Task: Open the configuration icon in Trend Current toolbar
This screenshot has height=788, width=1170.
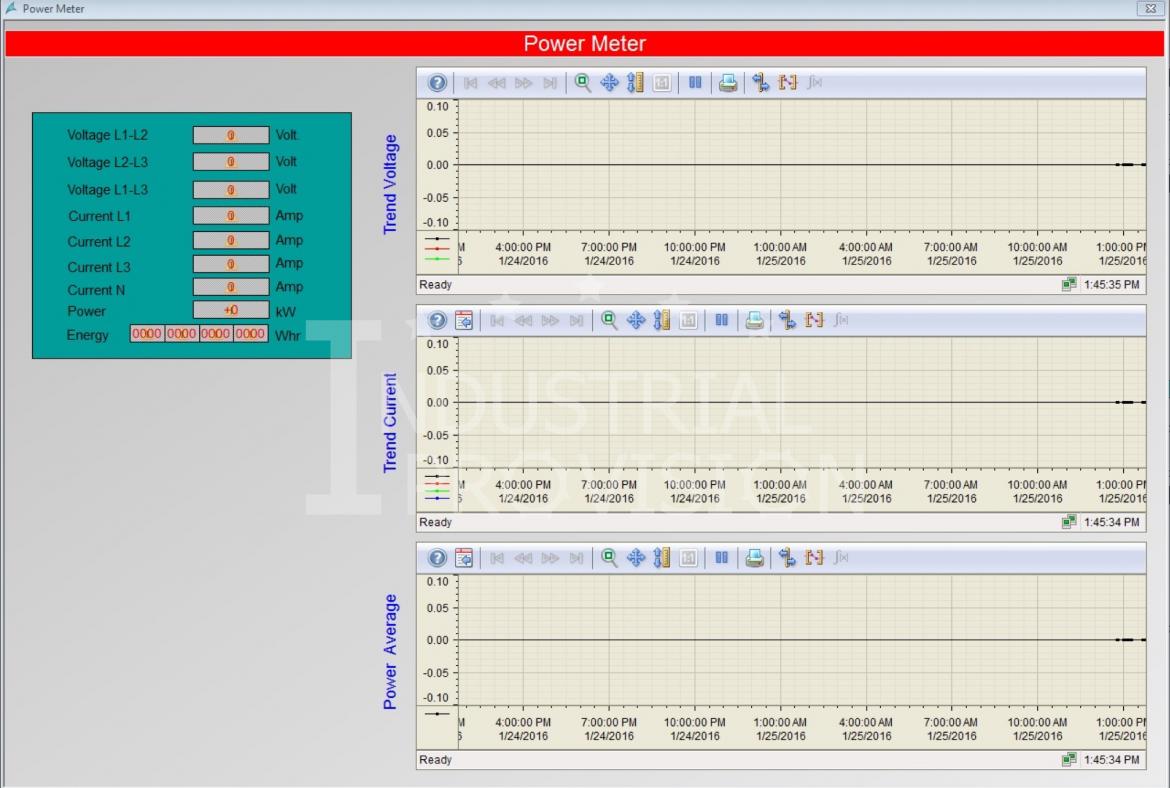Action: tap(464, 321)
